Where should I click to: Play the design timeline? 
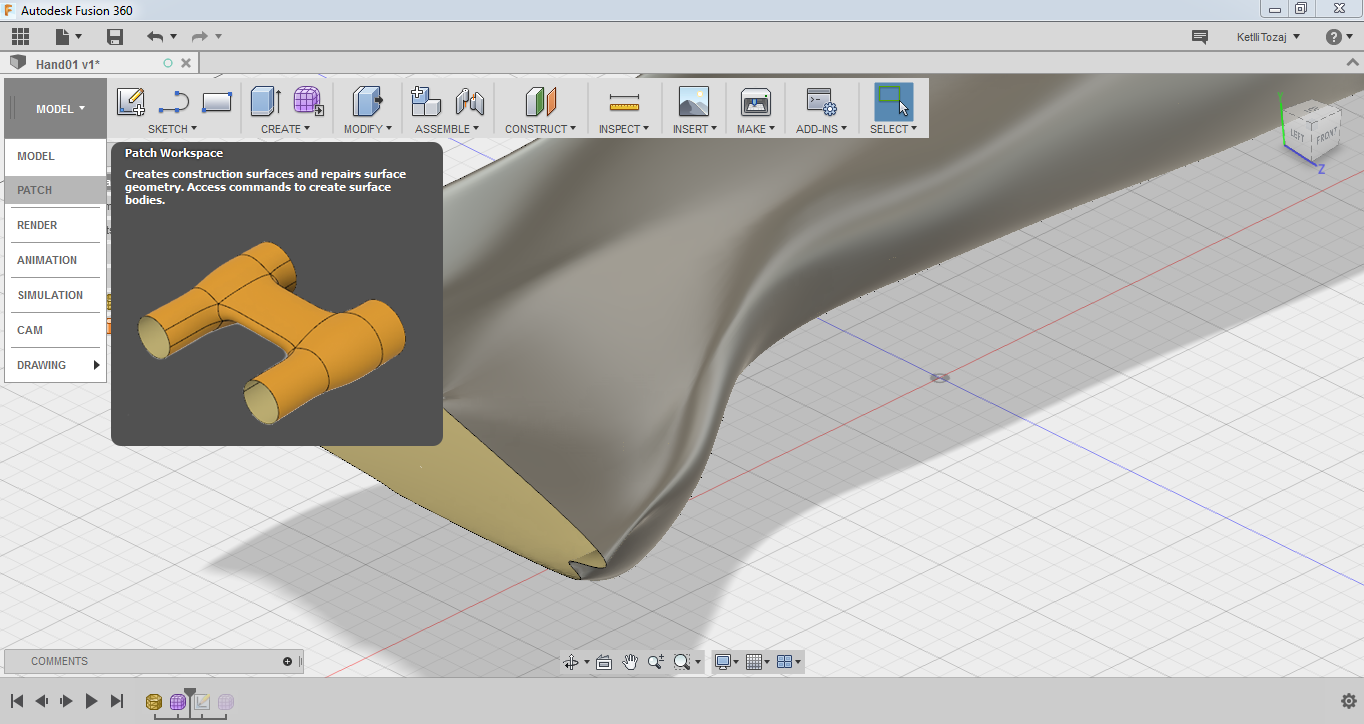92,702
